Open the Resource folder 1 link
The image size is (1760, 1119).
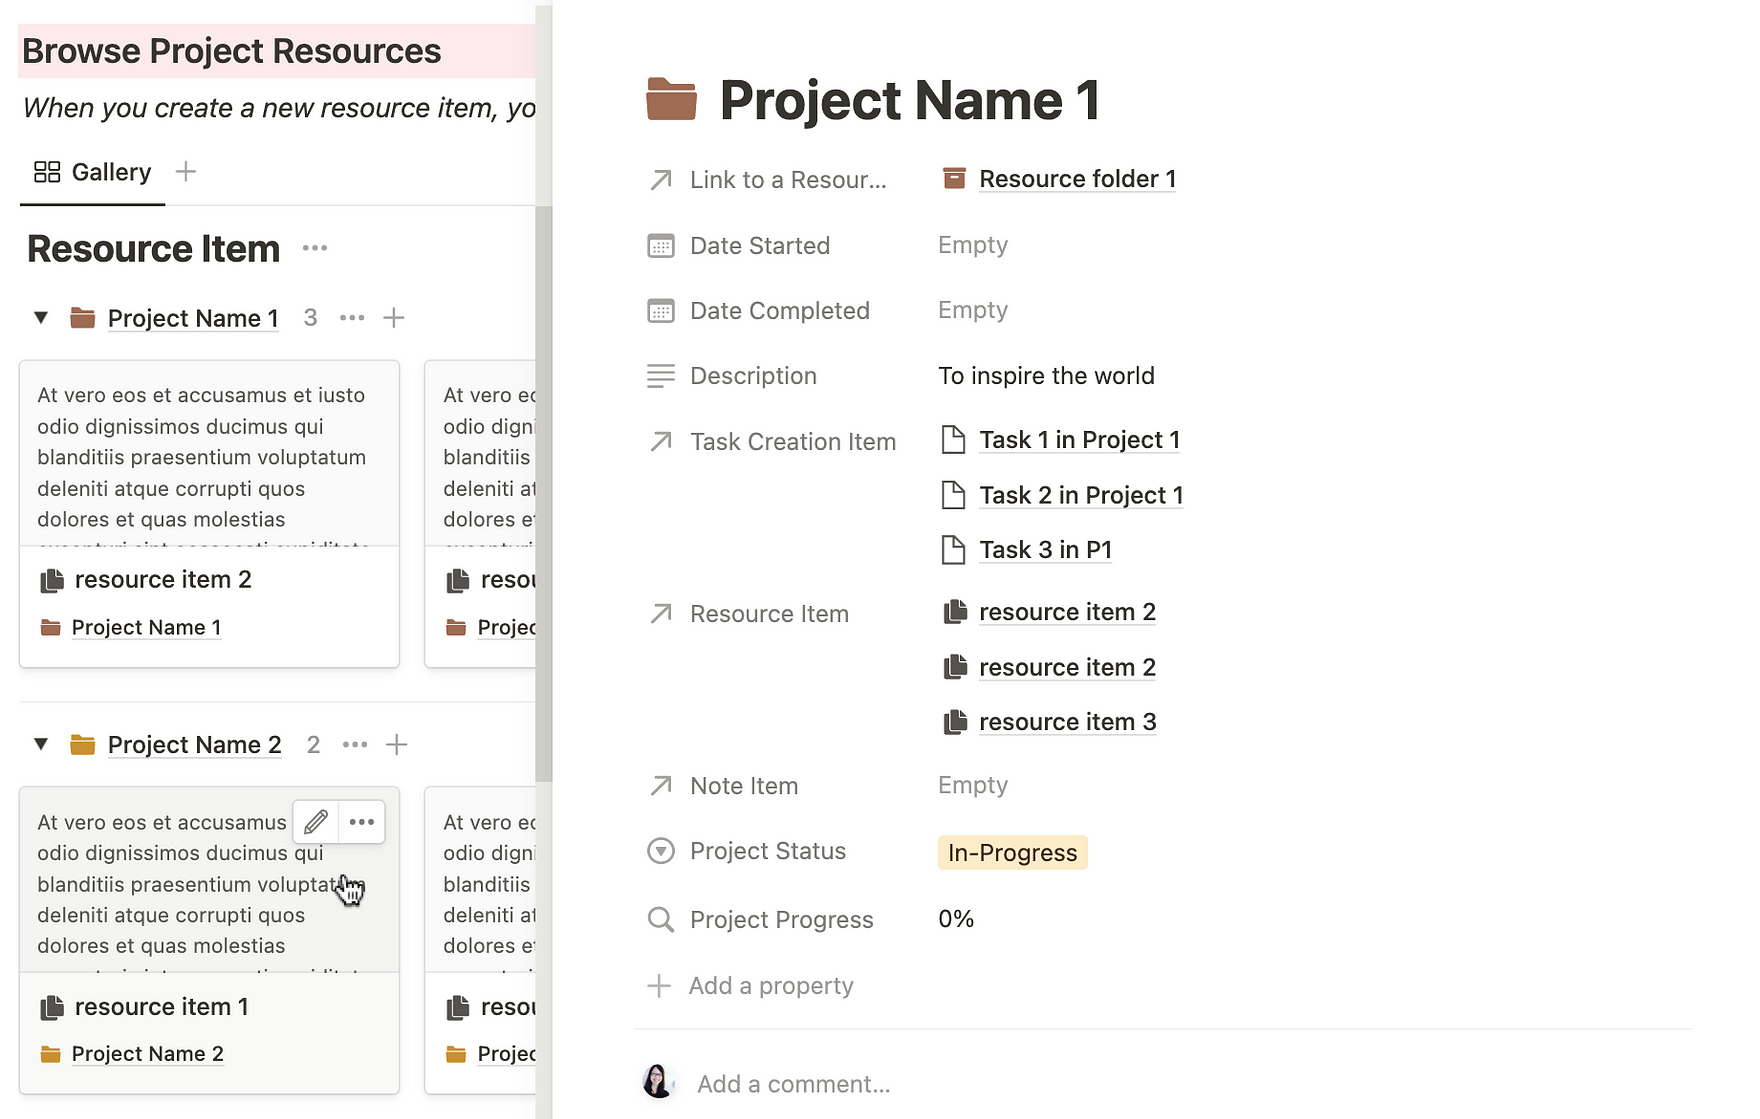[1077, 179]
